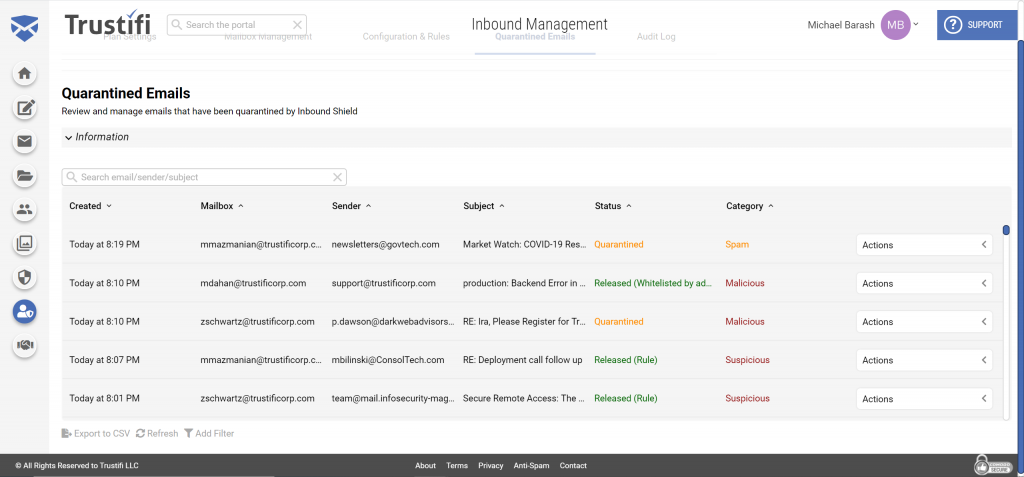Image resolution: width=1024 pixels, height=477 pixels.
Task: Select the Quarantined Emails tab
Action: point(535,37)
